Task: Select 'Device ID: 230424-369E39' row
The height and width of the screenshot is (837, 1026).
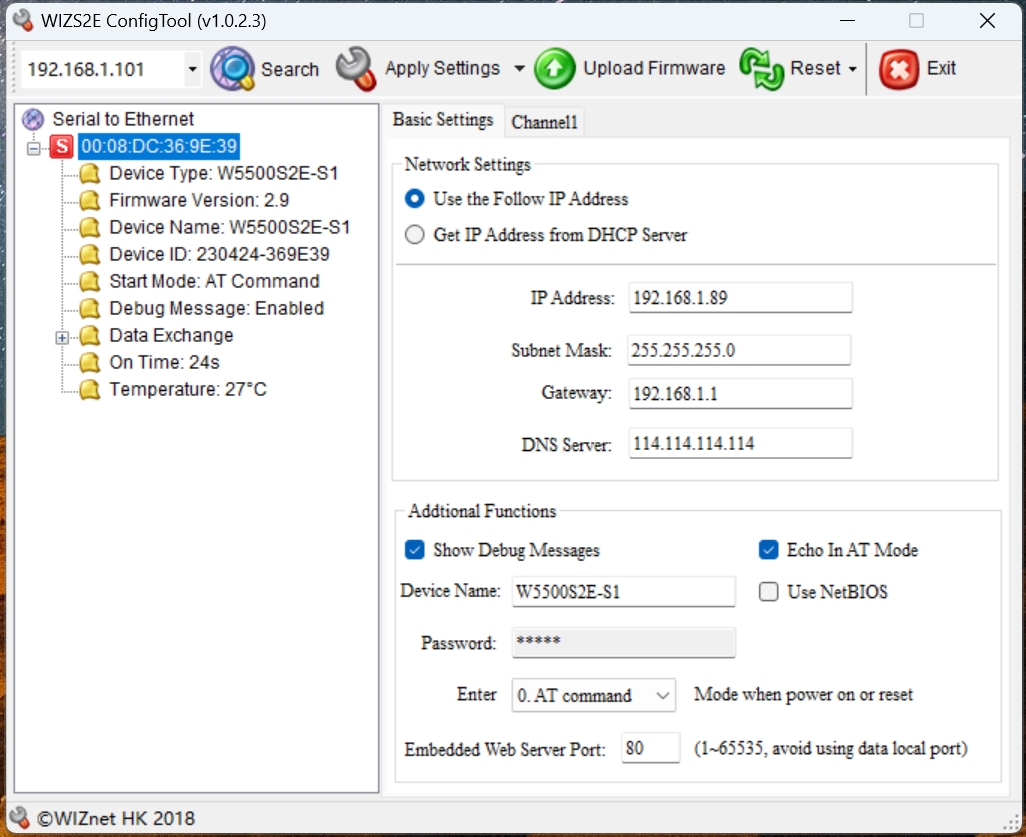Action: pyautogui.click(x=219, y=254)
